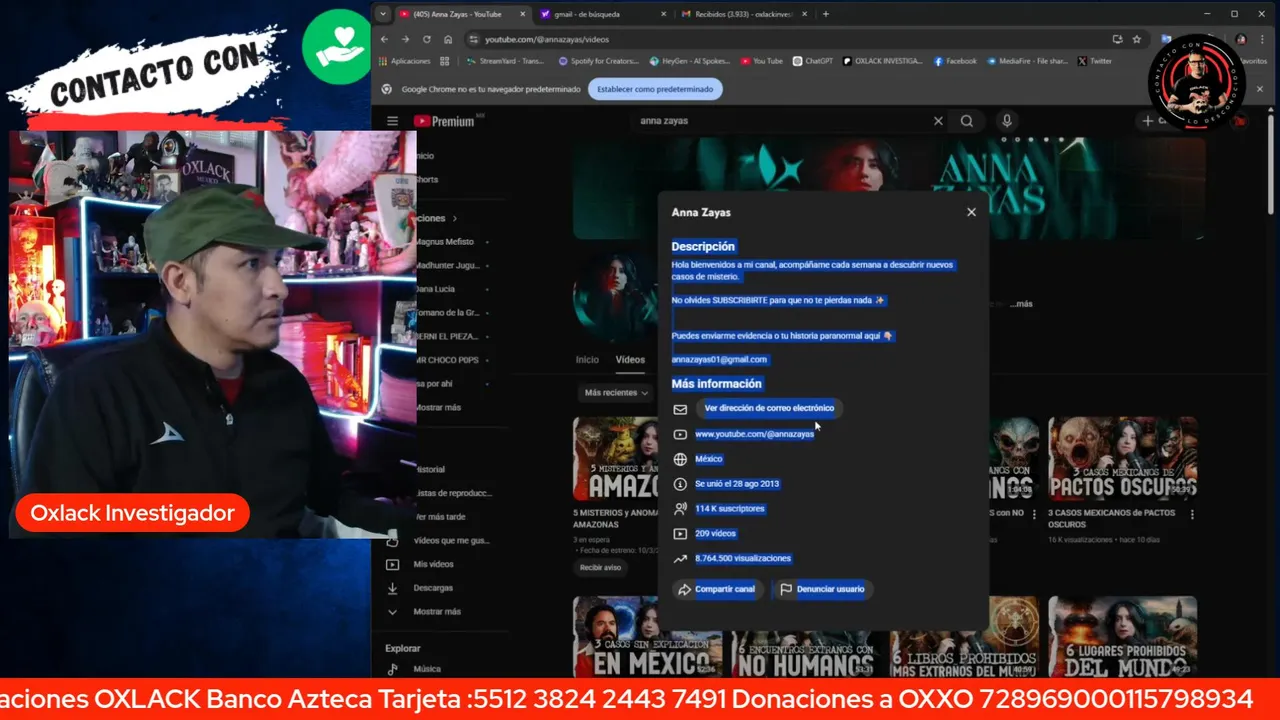
Task: Open a new browser tab with plus
Action: 825,14
